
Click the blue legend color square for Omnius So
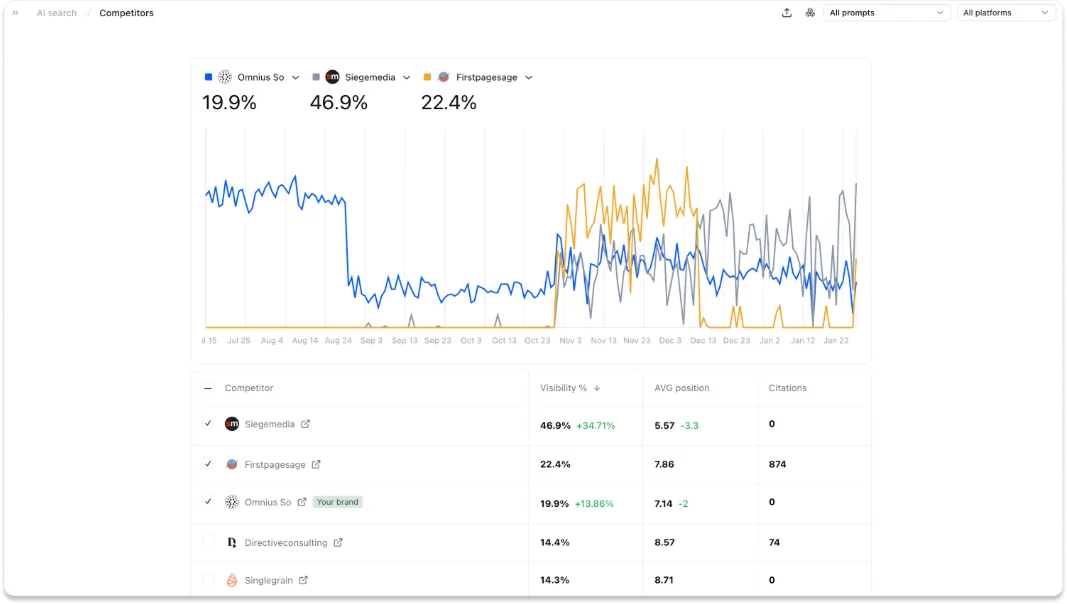pyautogui.click(x=208, y=76)
